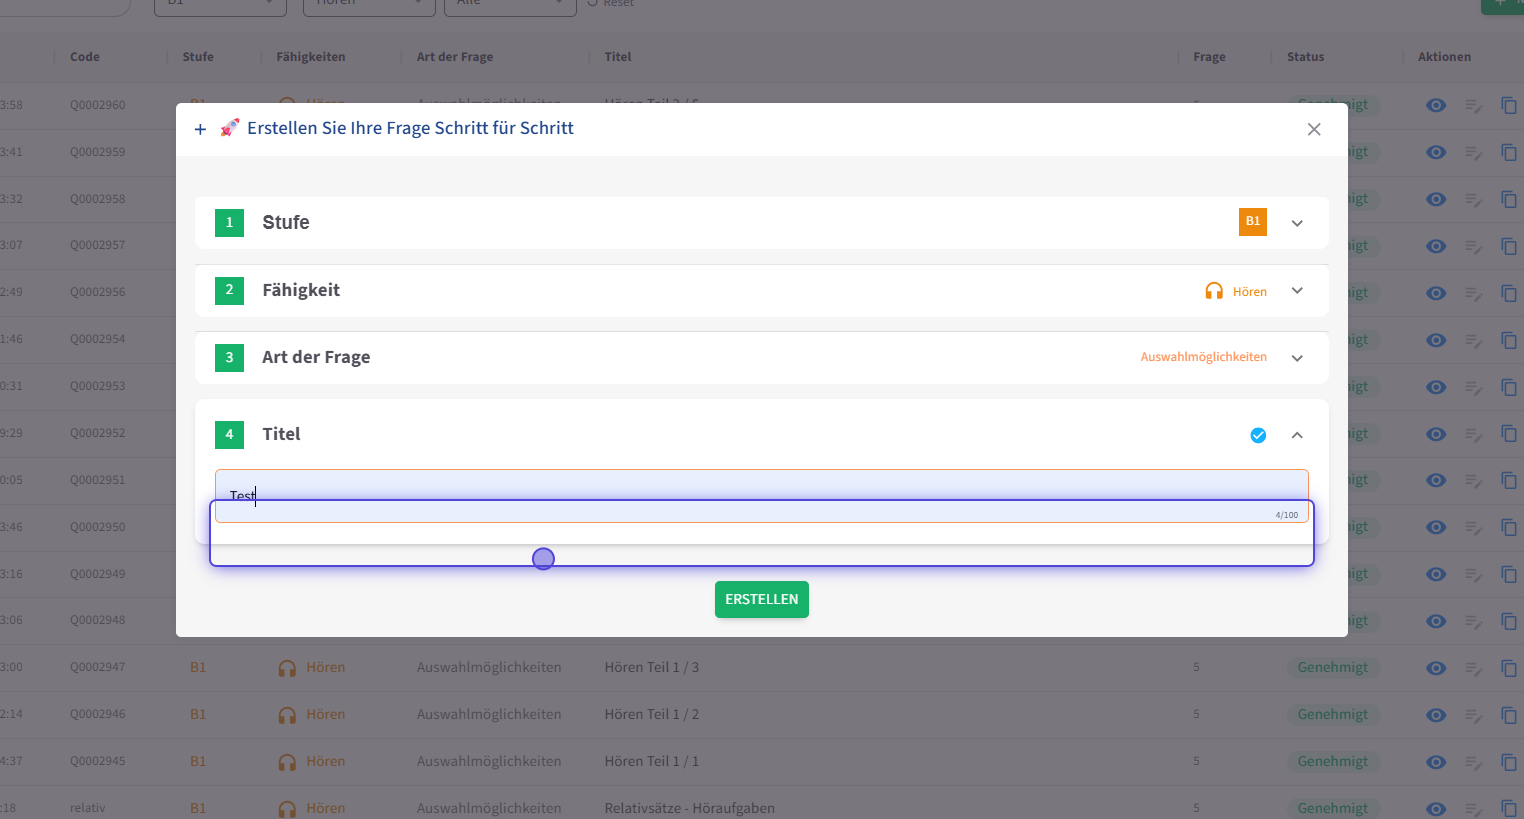Click the plus icon in the dialog title

point(200,129)
